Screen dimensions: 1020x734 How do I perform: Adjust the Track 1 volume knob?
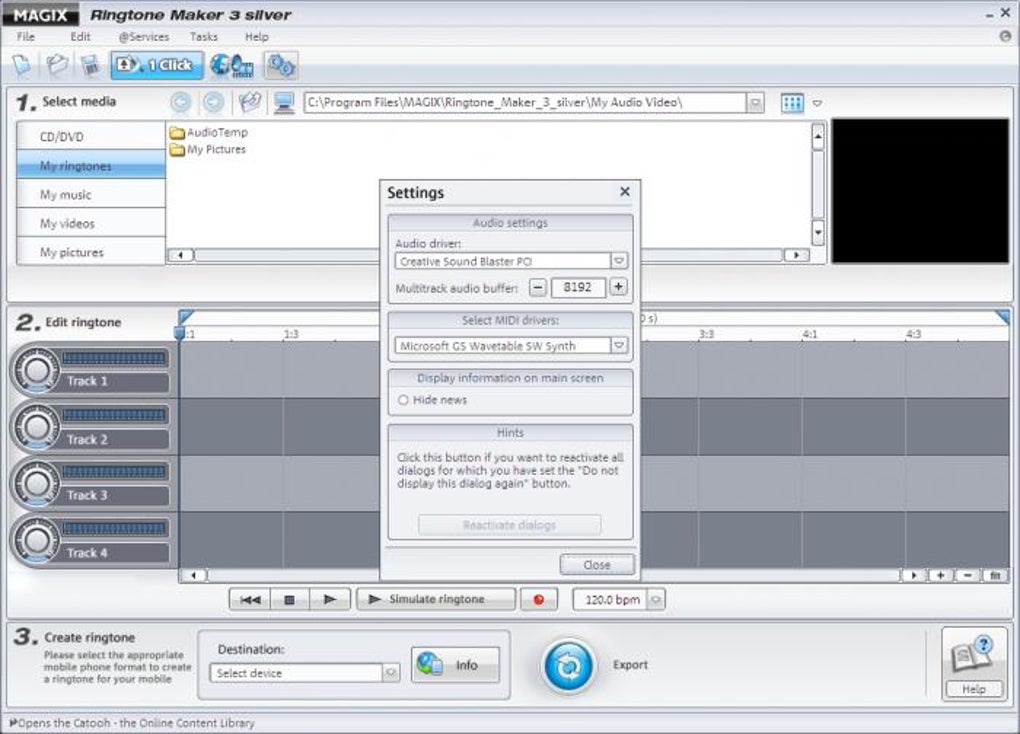36,370
